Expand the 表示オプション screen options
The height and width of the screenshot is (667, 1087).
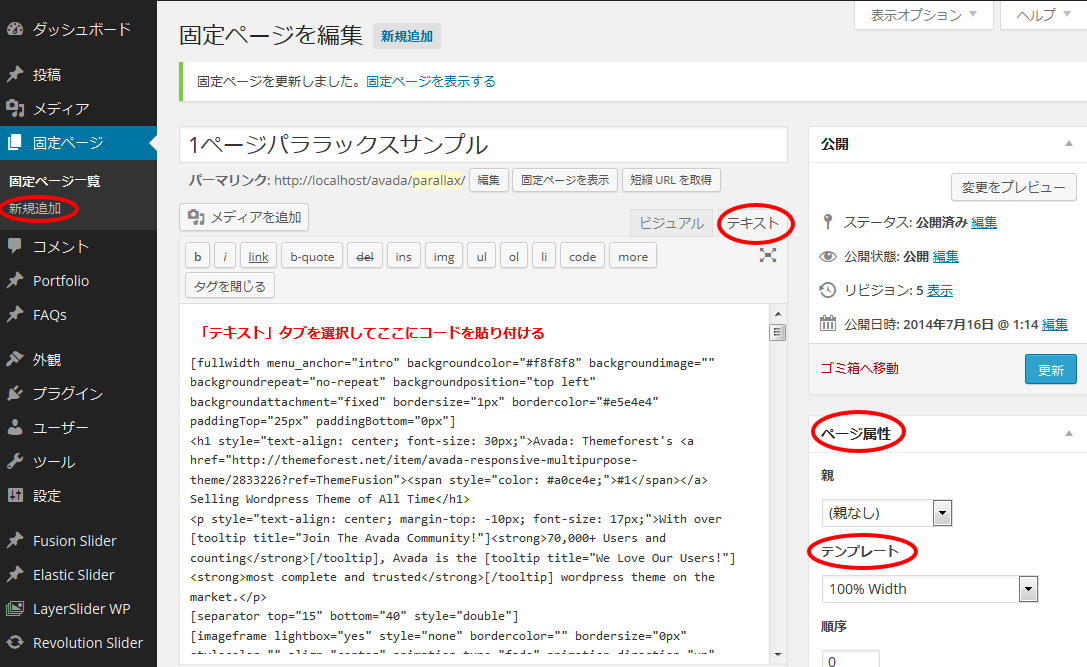(924, 15)
